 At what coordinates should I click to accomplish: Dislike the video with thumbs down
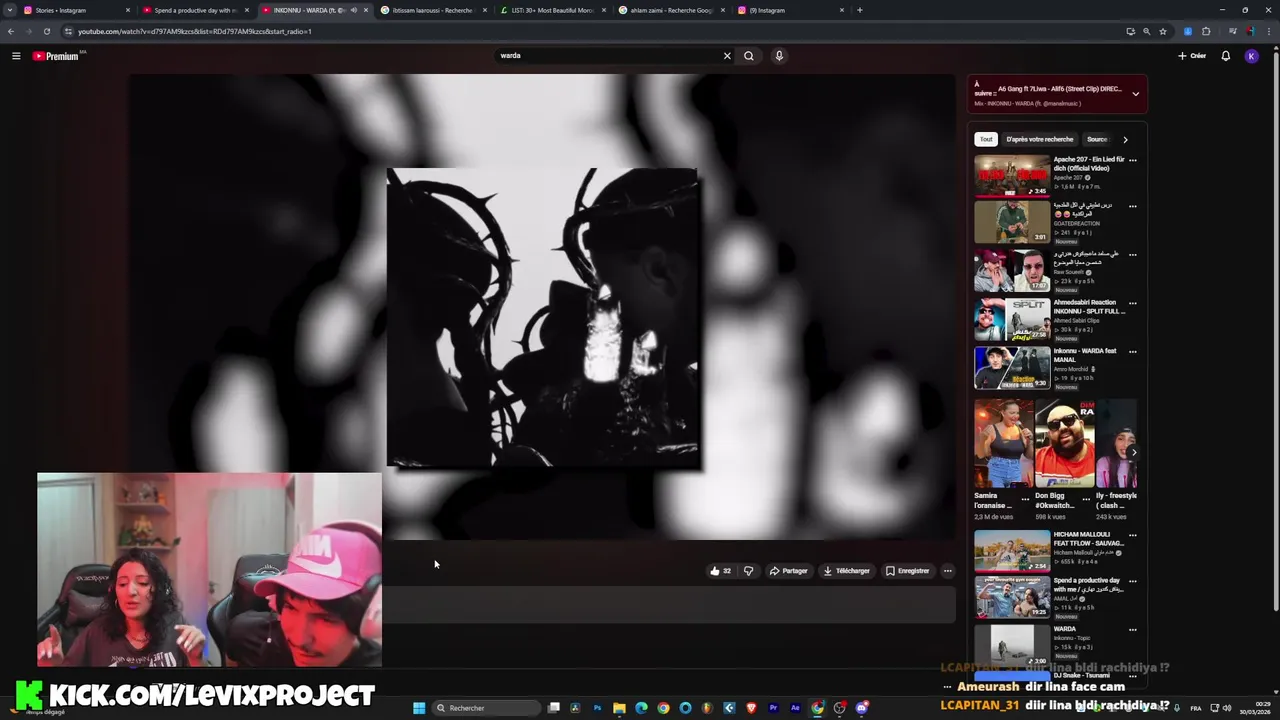pyautogui.click(x=748, y=571)
